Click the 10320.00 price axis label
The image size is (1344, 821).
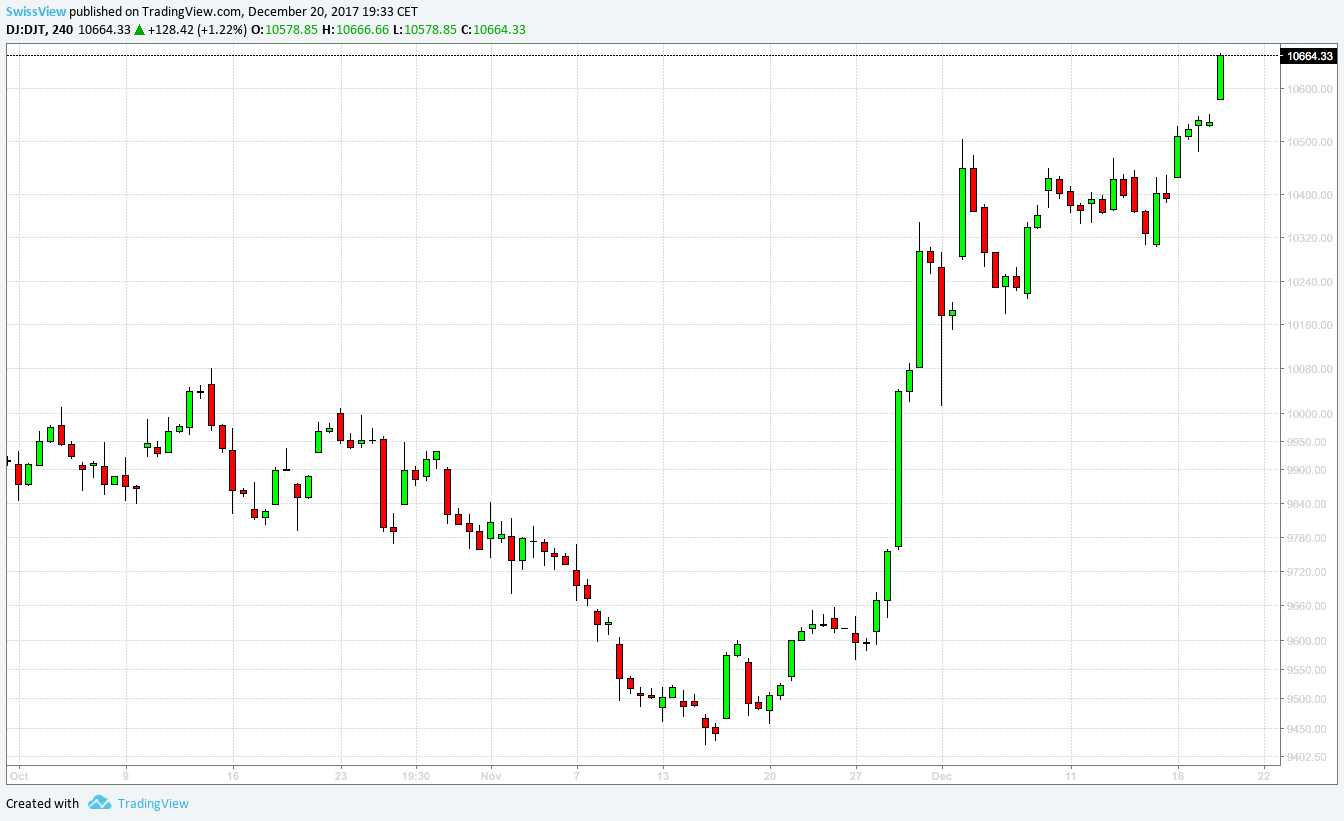click(x=1311, y=238)
